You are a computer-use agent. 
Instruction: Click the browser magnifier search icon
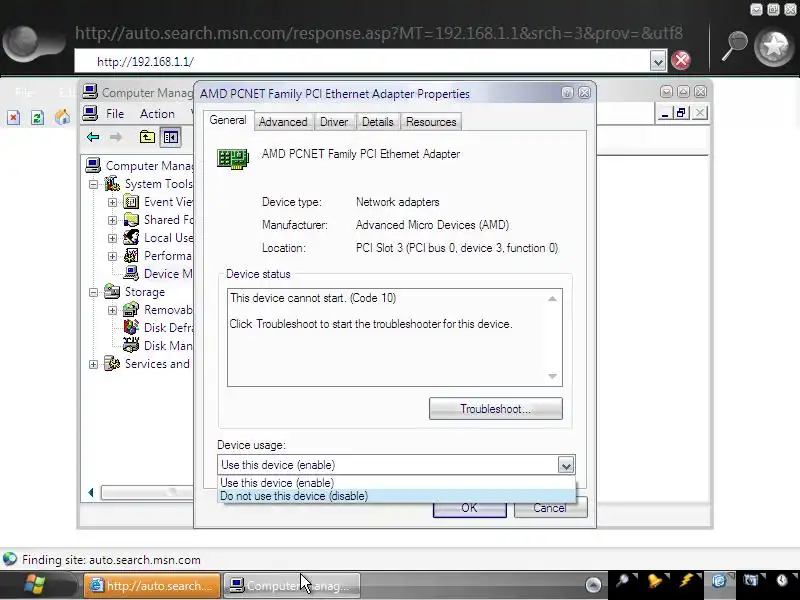(x=734, y=46)
